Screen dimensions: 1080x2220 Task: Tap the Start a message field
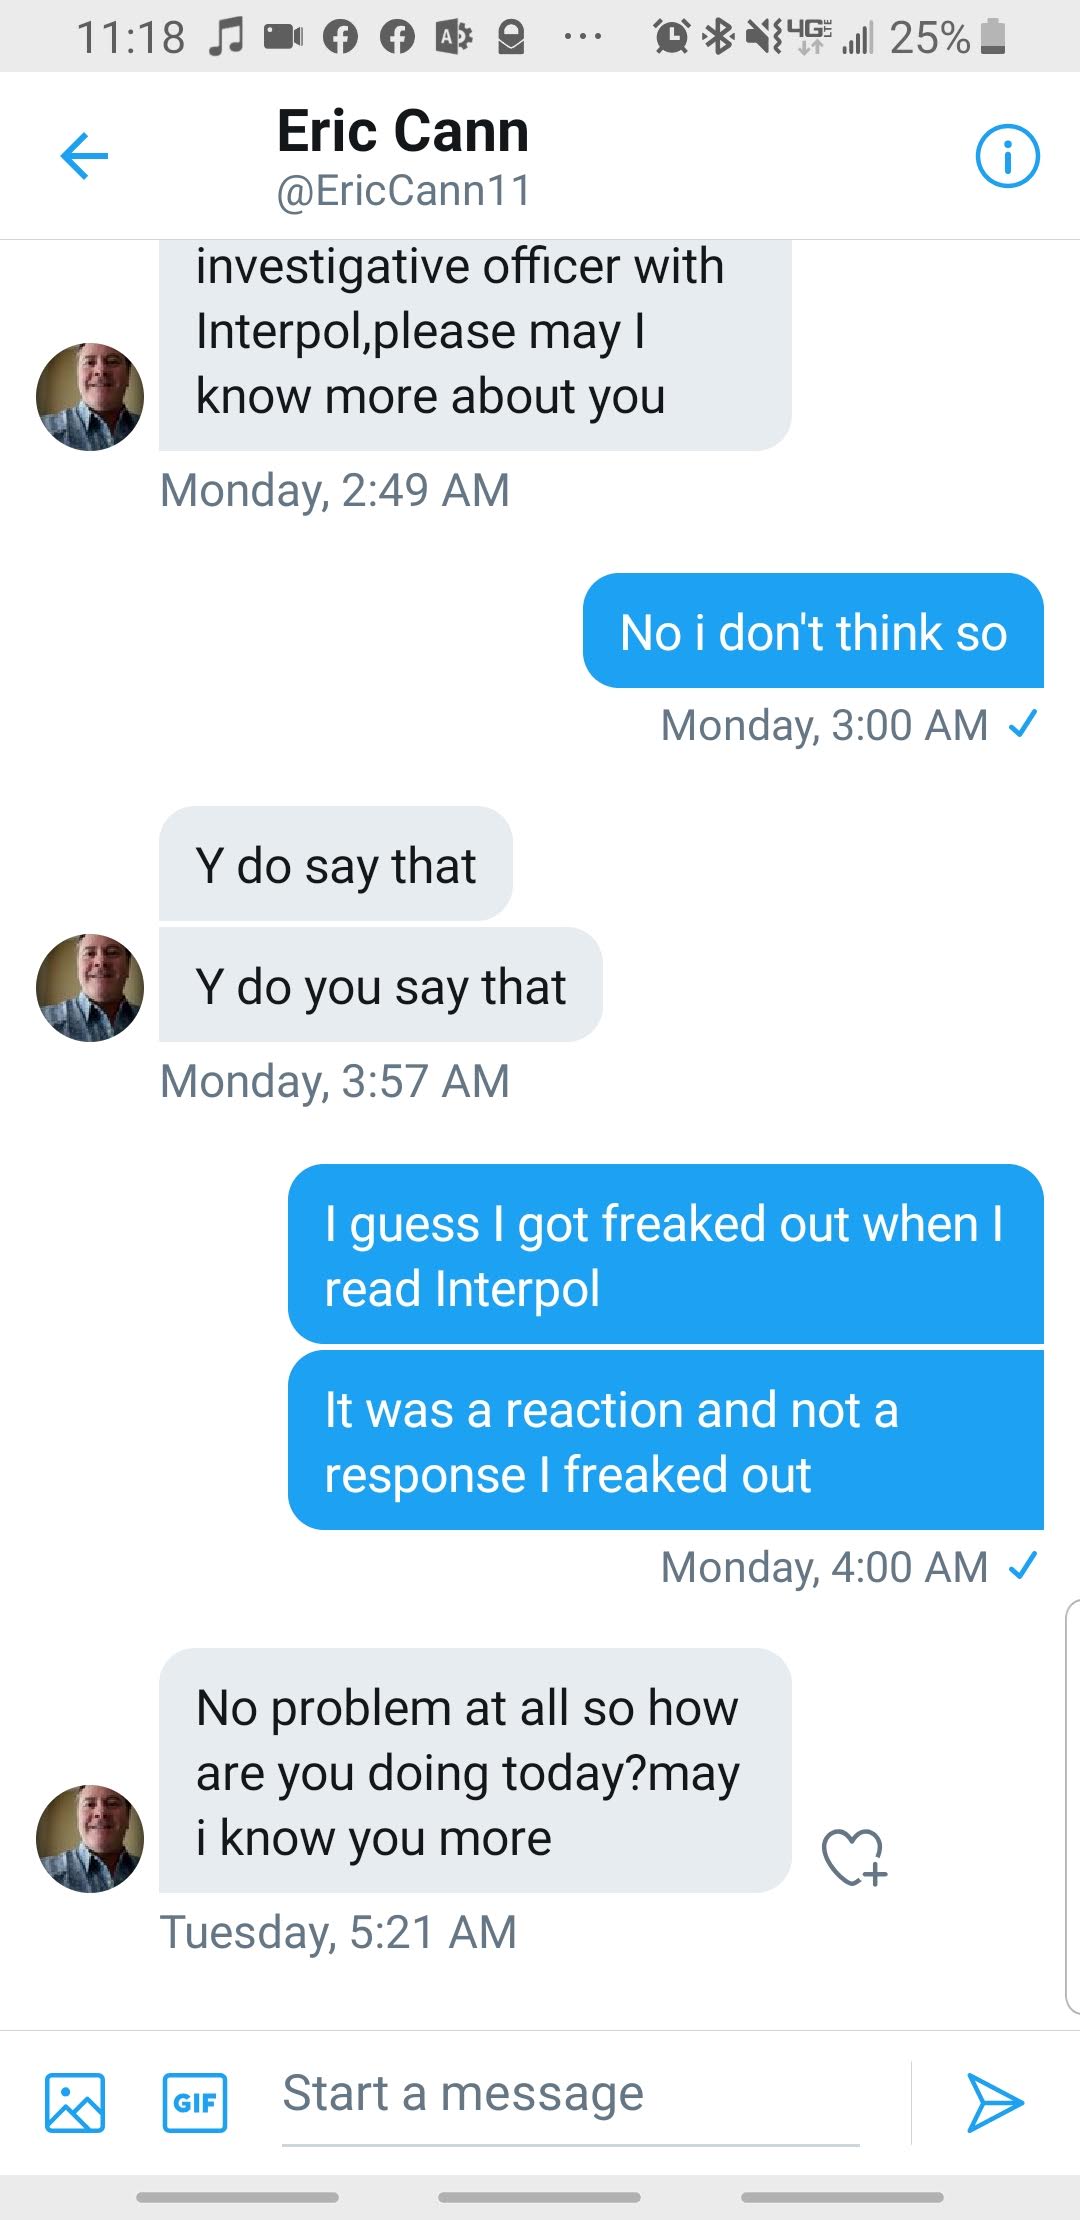point(570,2095)
